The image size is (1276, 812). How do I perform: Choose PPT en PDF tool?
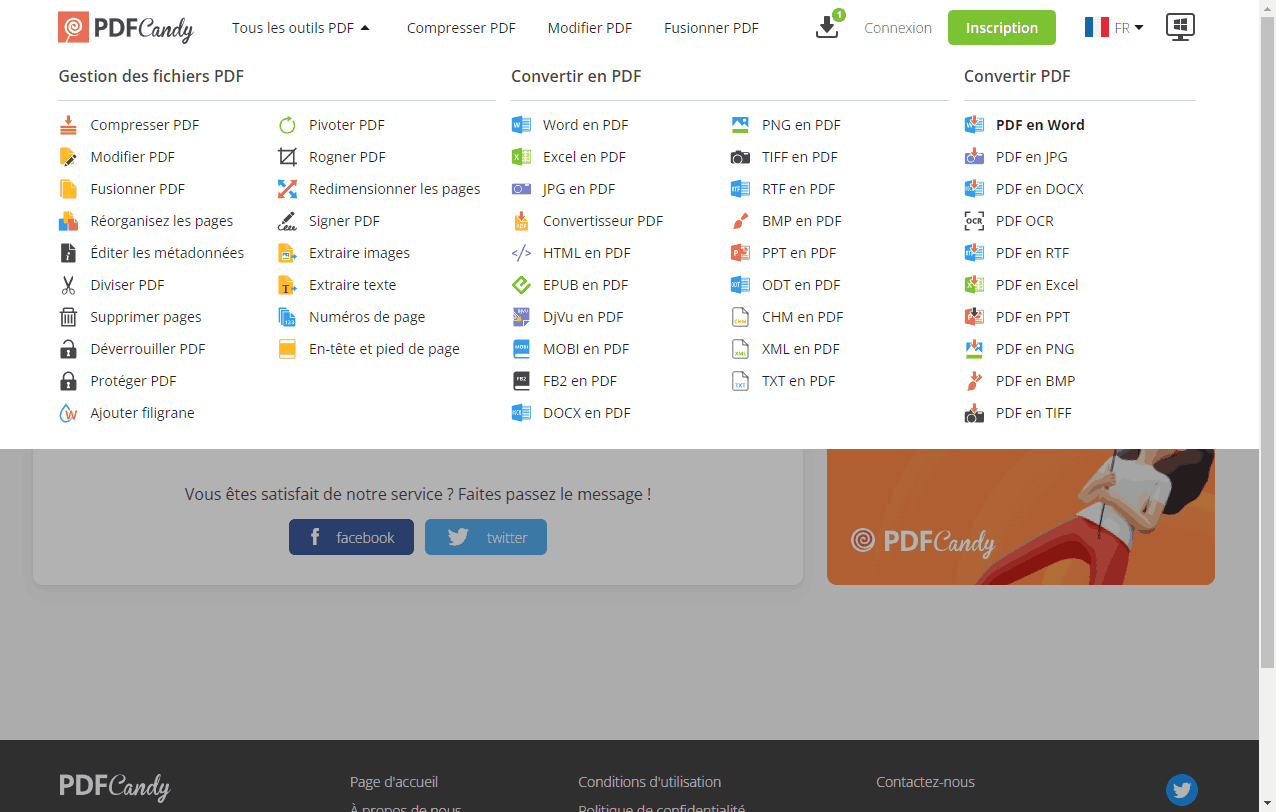coord(799,253)
